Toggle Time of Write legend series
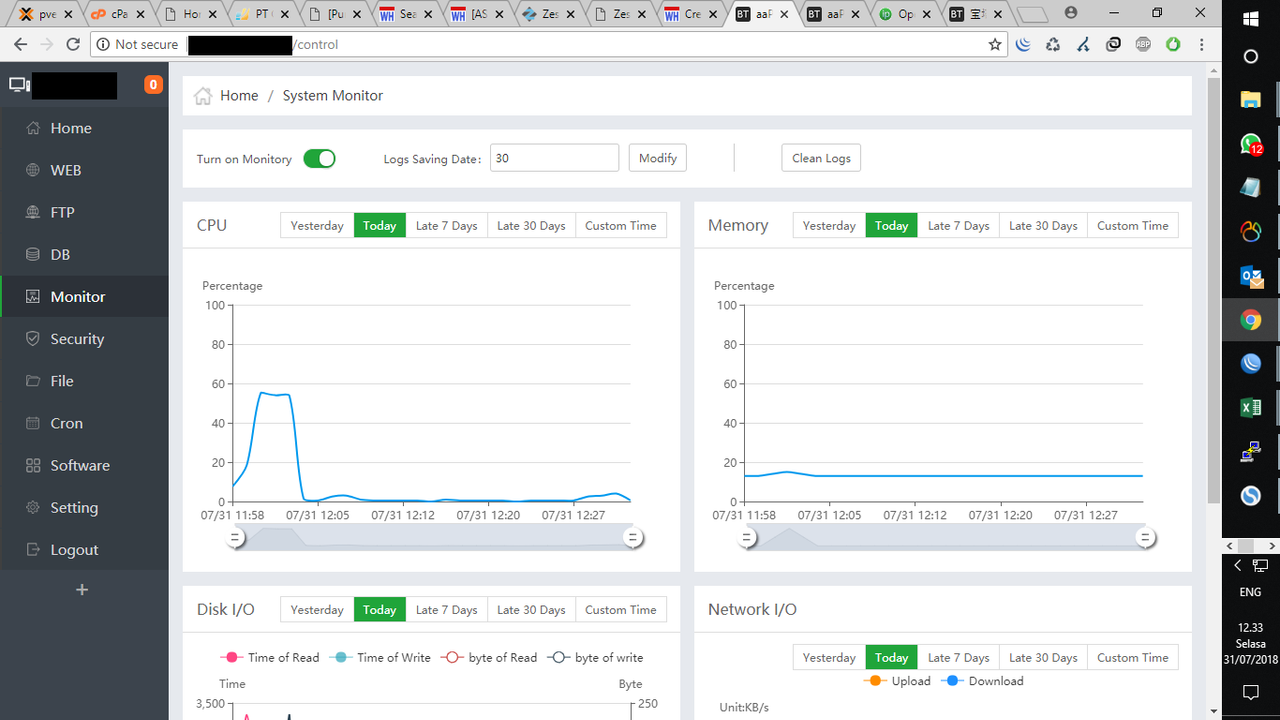Viewport: 1280px width, 720px height. [x=379, y=658]
